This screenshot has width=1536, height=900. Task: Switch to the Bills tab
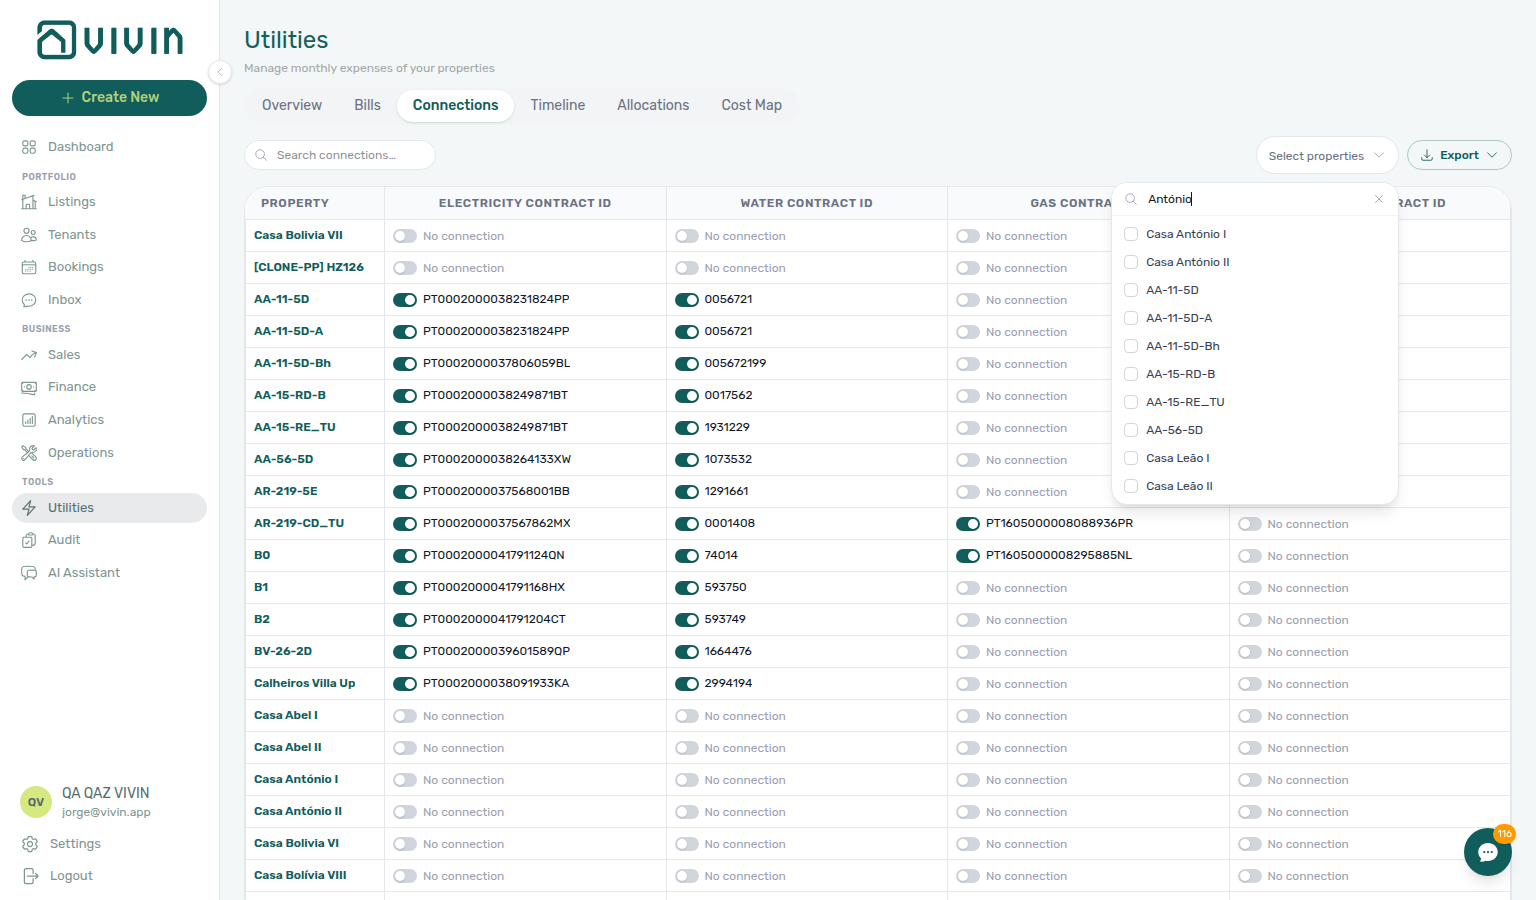(367, 105)
